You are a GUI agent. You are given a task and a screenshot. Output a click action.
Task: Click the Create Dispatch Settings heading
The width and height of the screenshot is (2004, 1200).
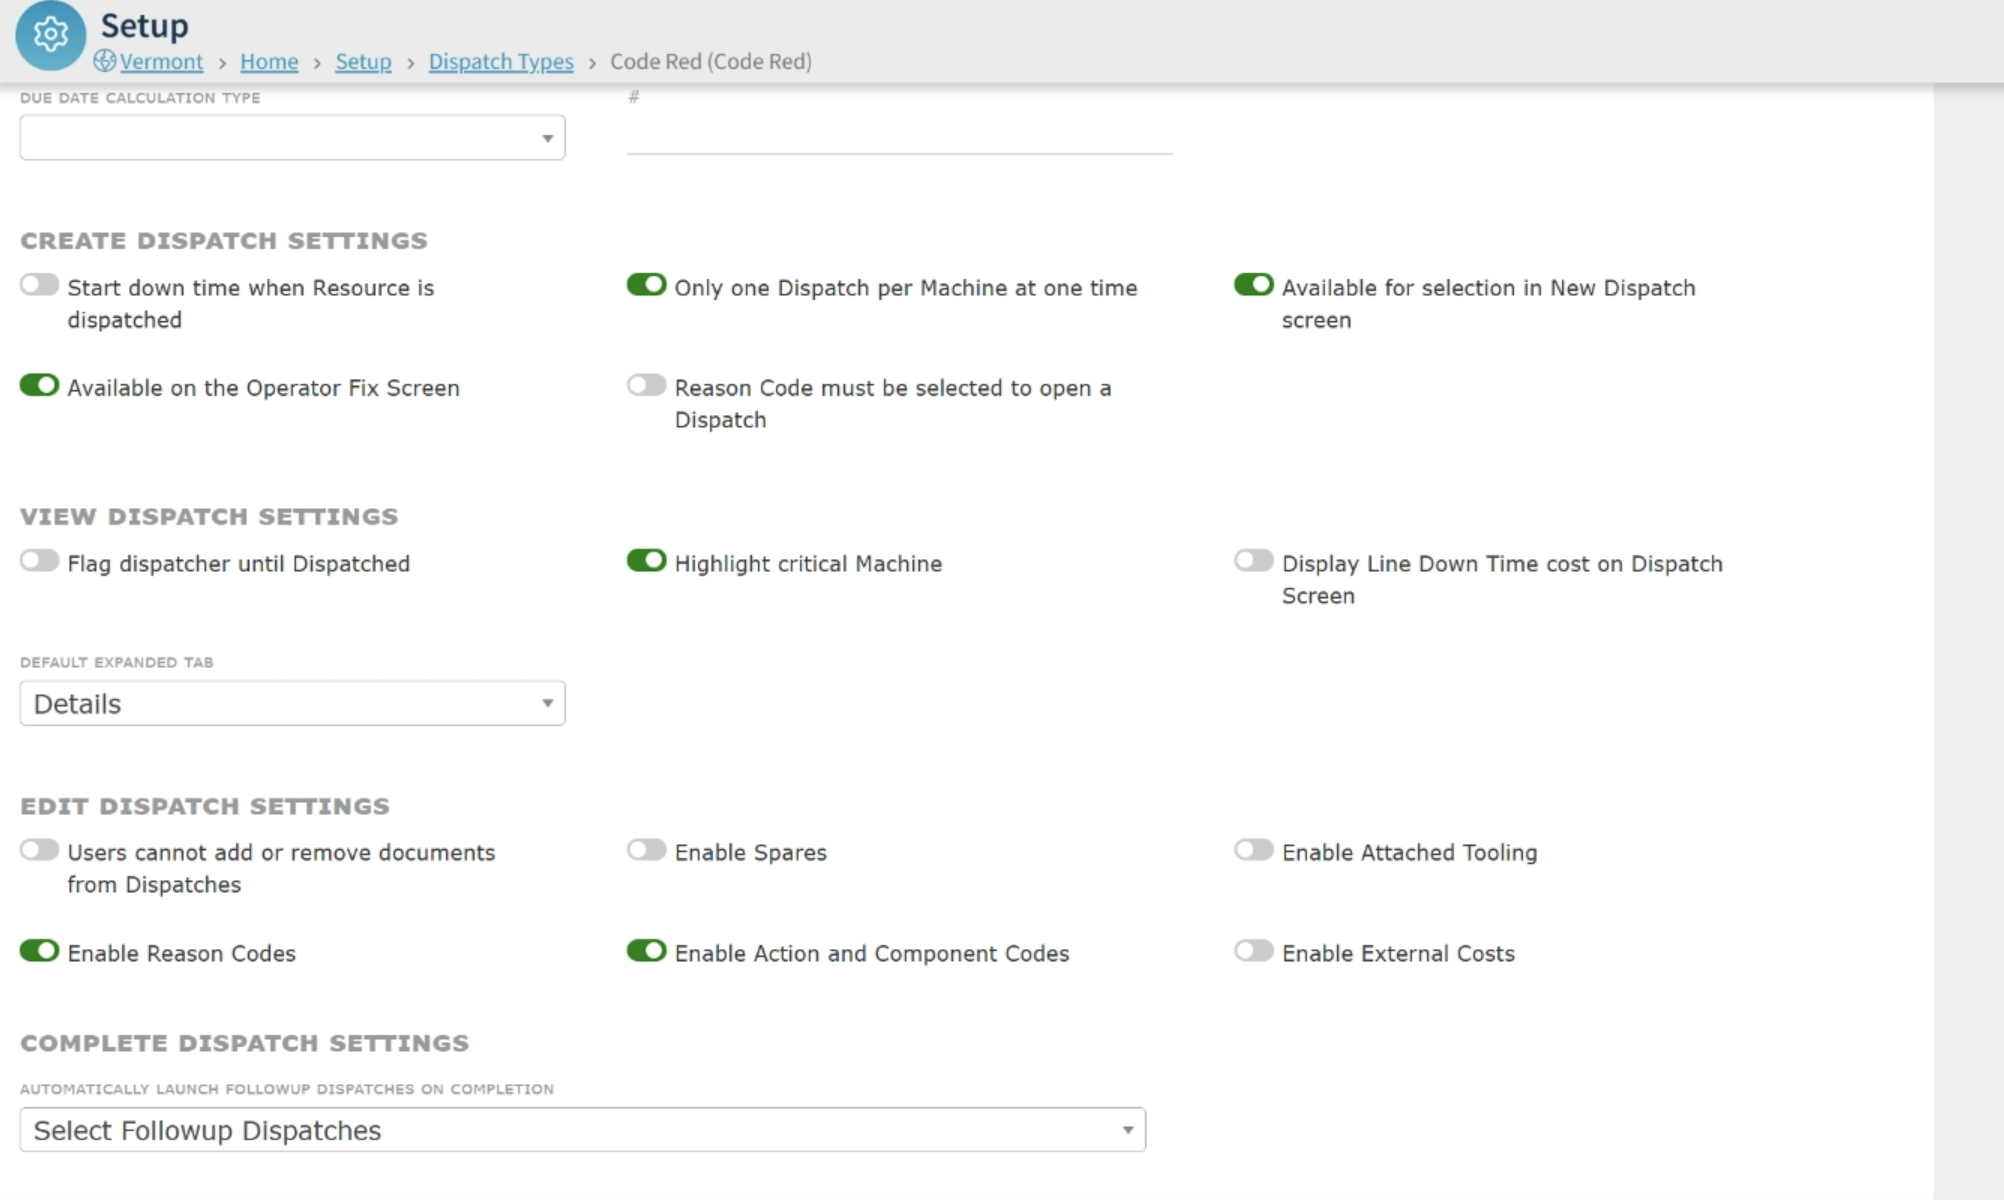coord(224,241)
